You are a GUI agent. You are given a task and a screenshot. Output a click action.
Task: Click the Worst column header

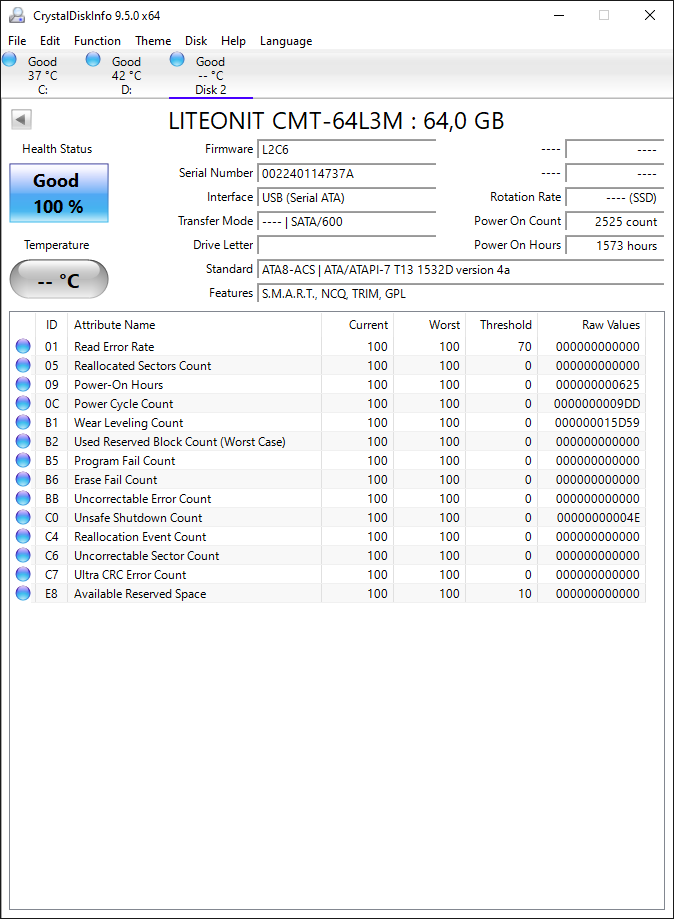430,325
